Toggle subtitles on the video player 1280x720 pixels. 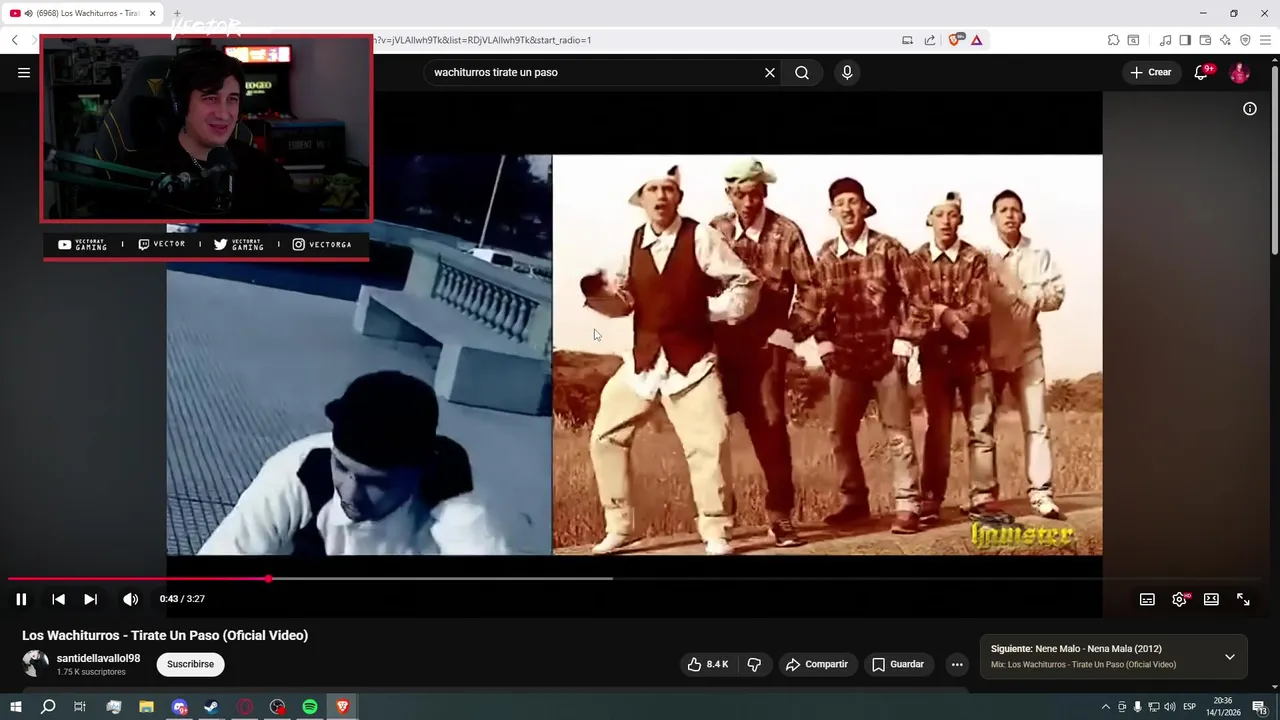click(1147, 599)
